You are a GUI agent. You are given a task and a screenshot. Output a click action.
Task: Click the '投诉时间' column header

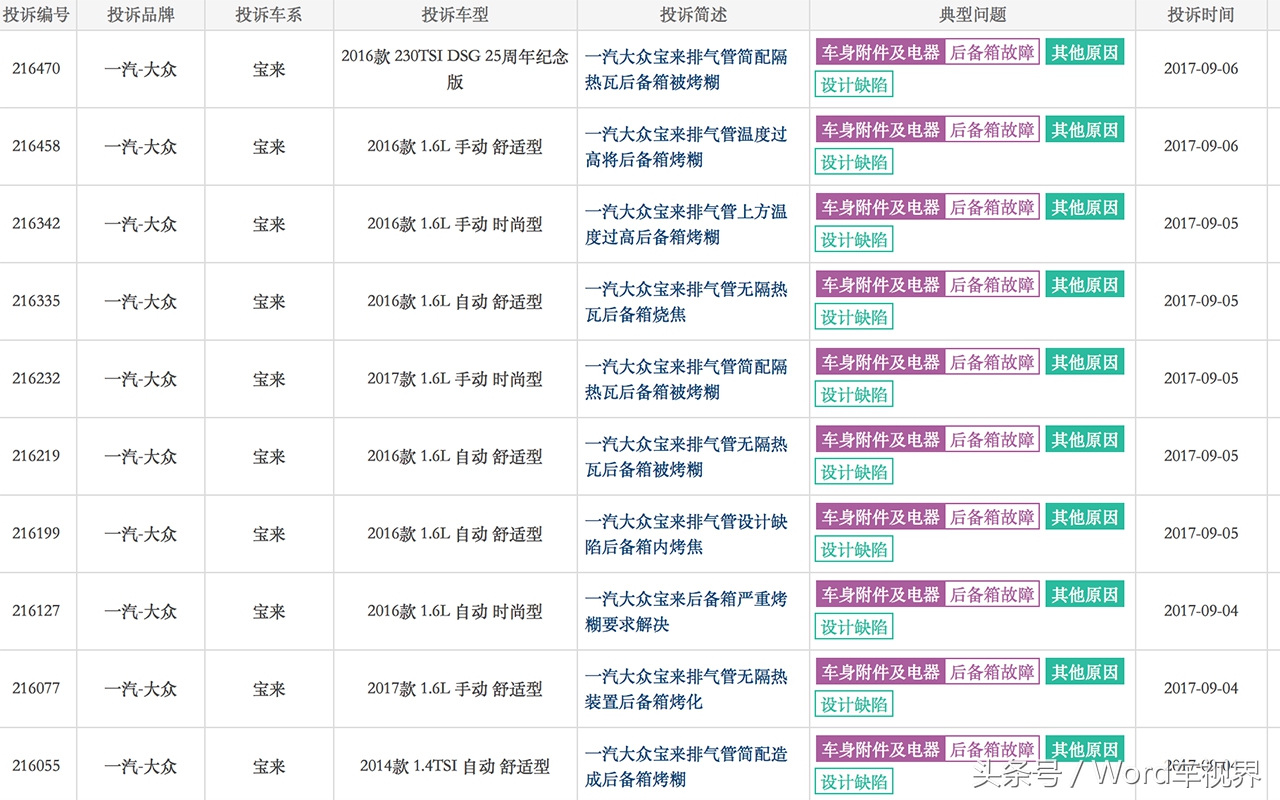[1201, 15]
